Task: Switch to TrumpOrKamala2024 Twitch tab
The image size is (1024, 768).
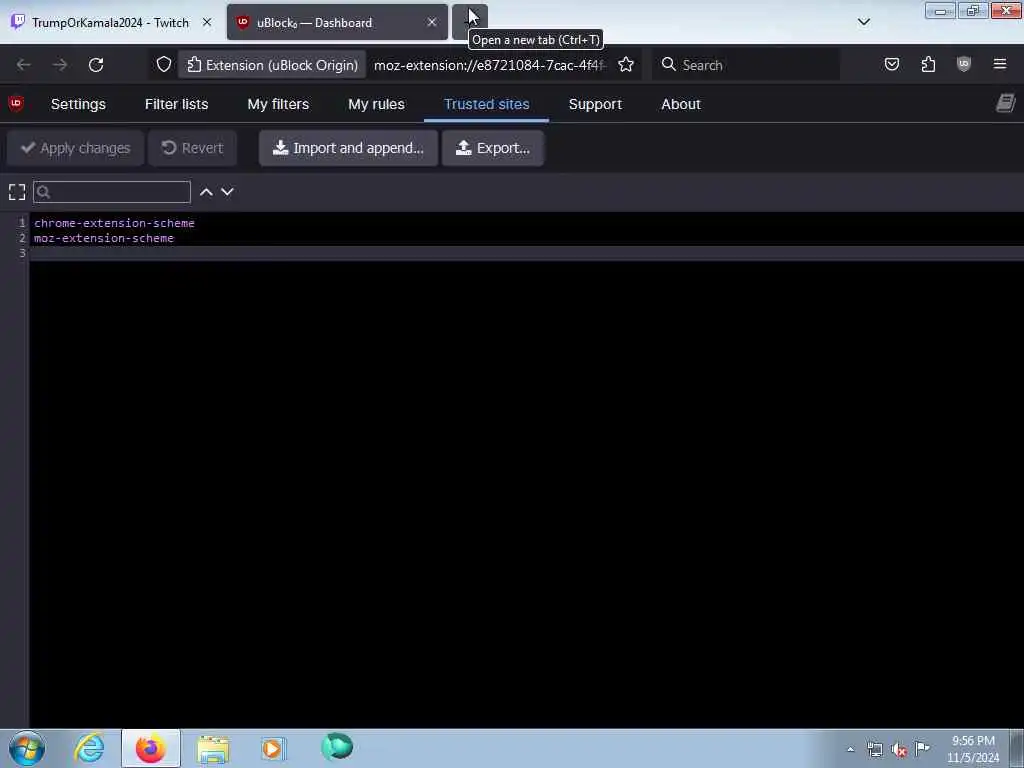Action: (111, 22)
